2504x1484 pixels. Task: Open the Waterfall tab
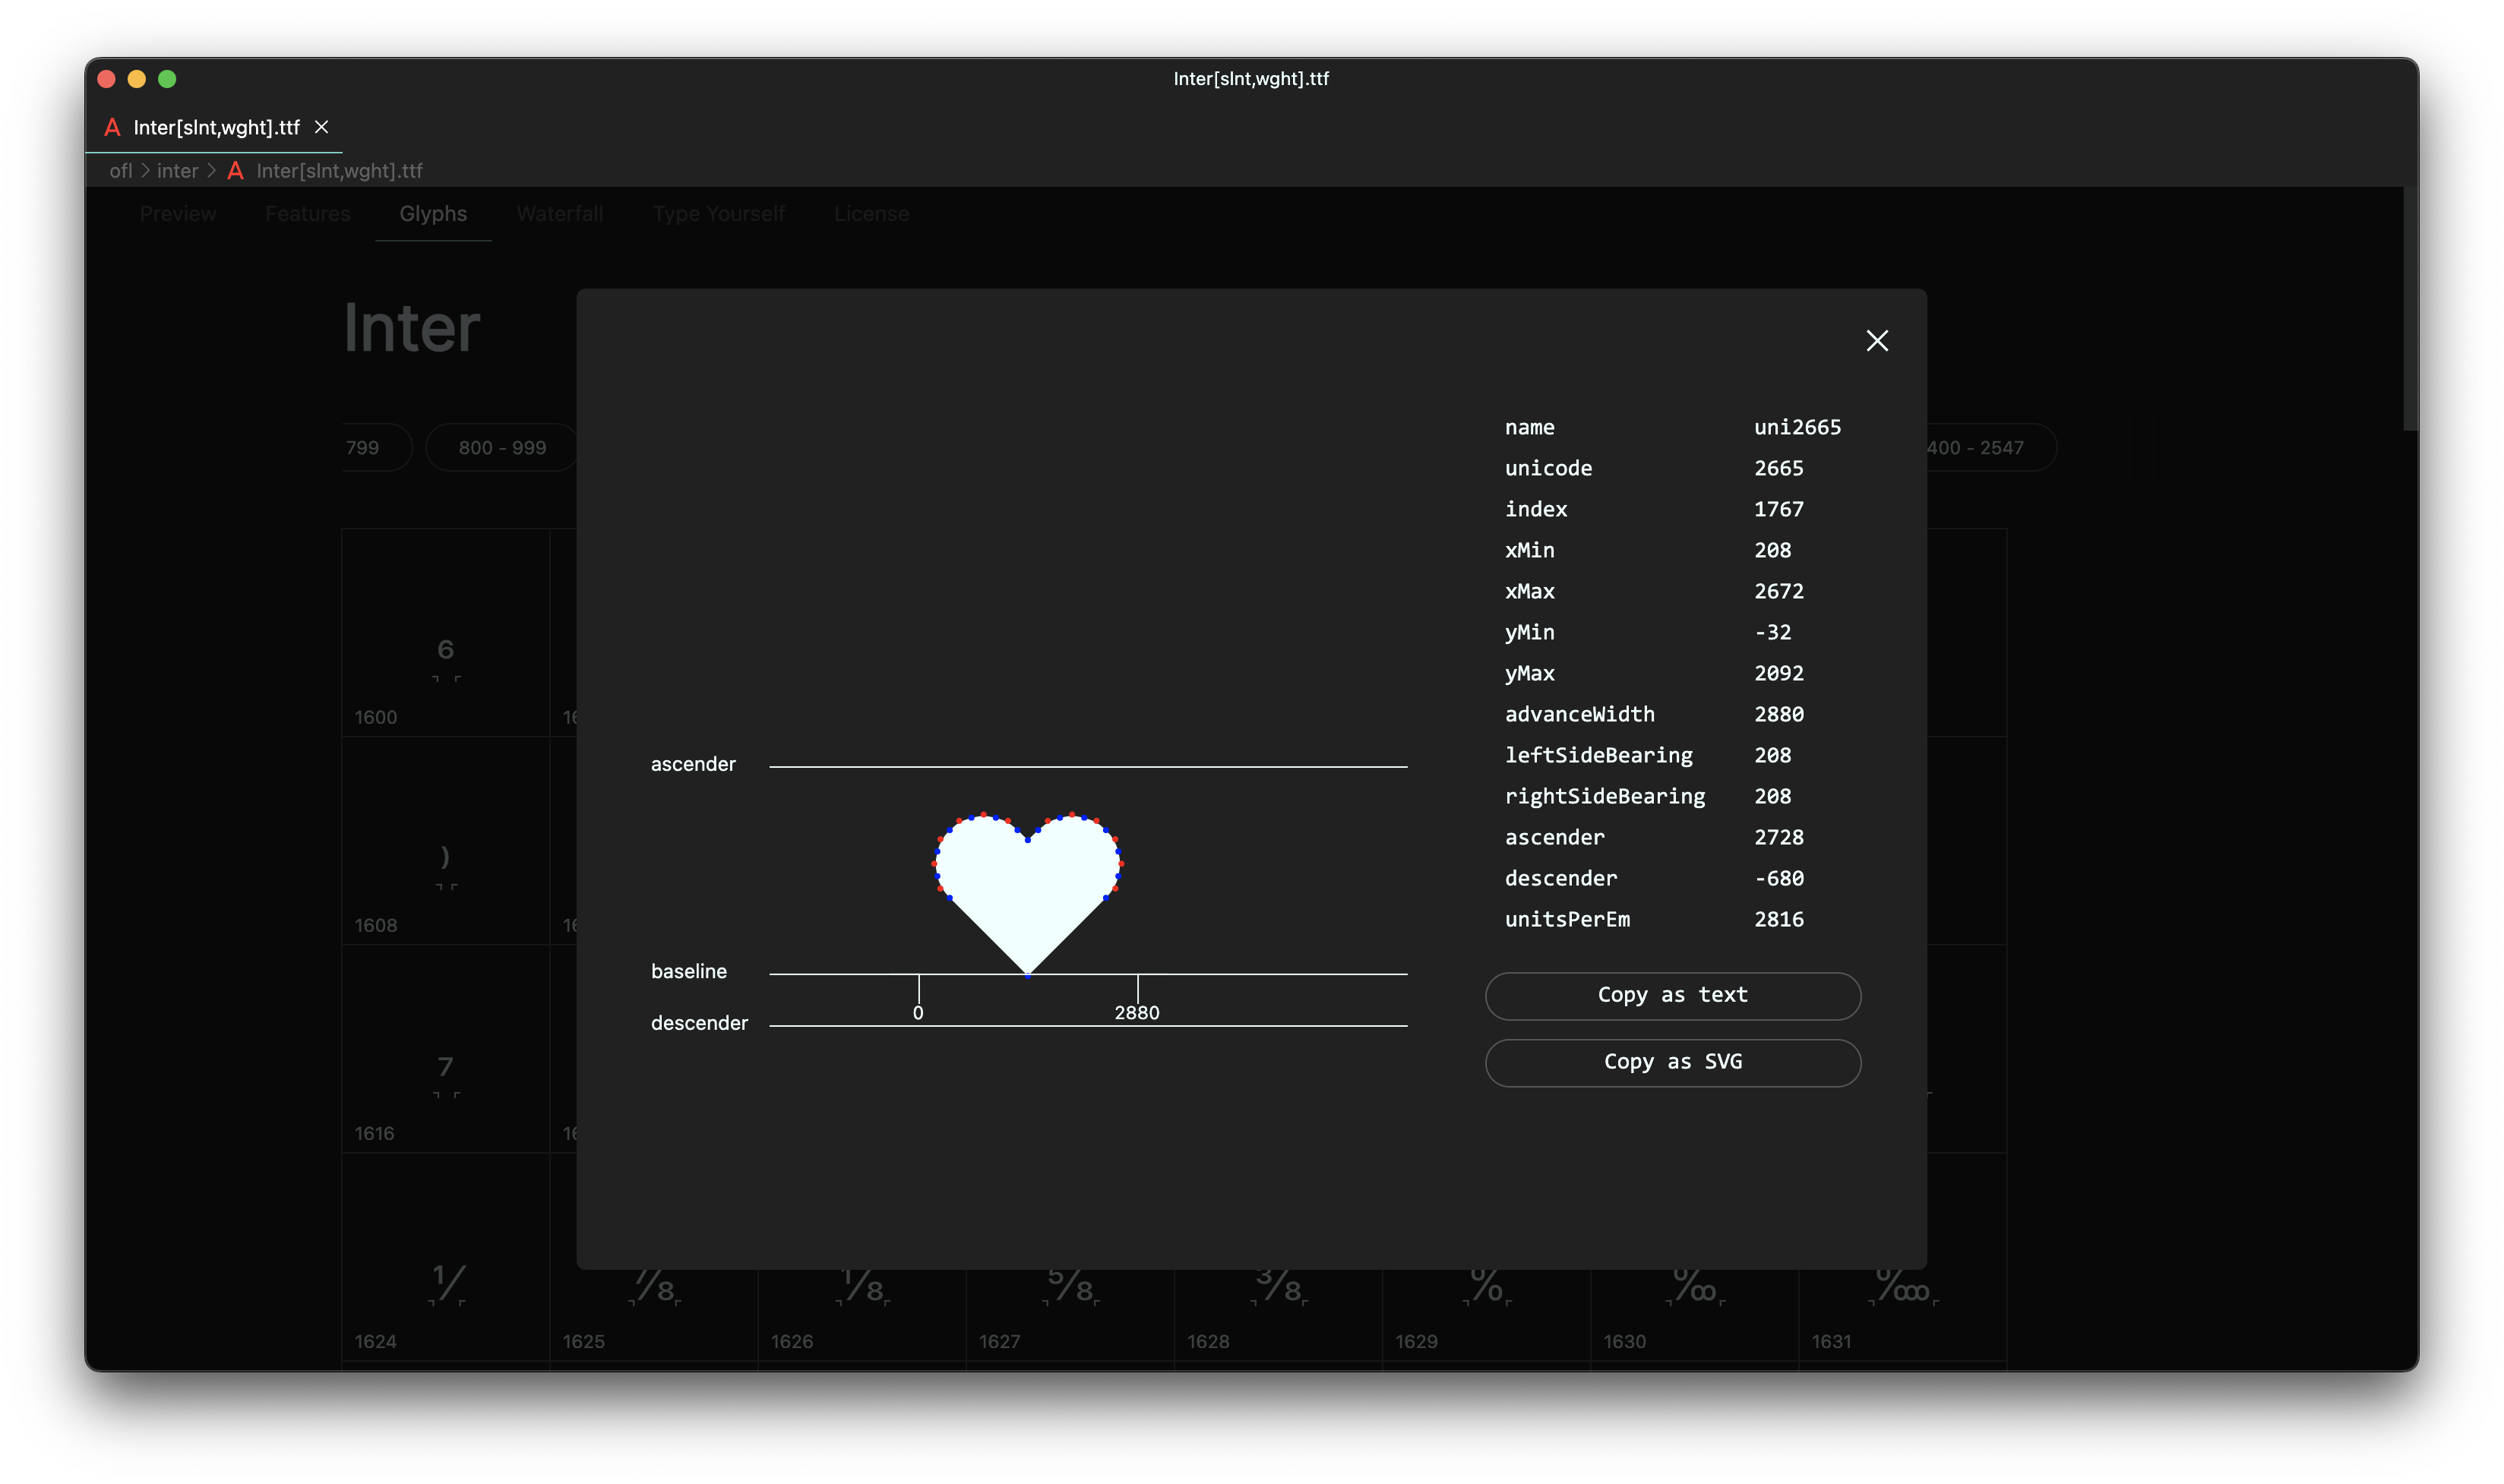[x=560, y=214]
